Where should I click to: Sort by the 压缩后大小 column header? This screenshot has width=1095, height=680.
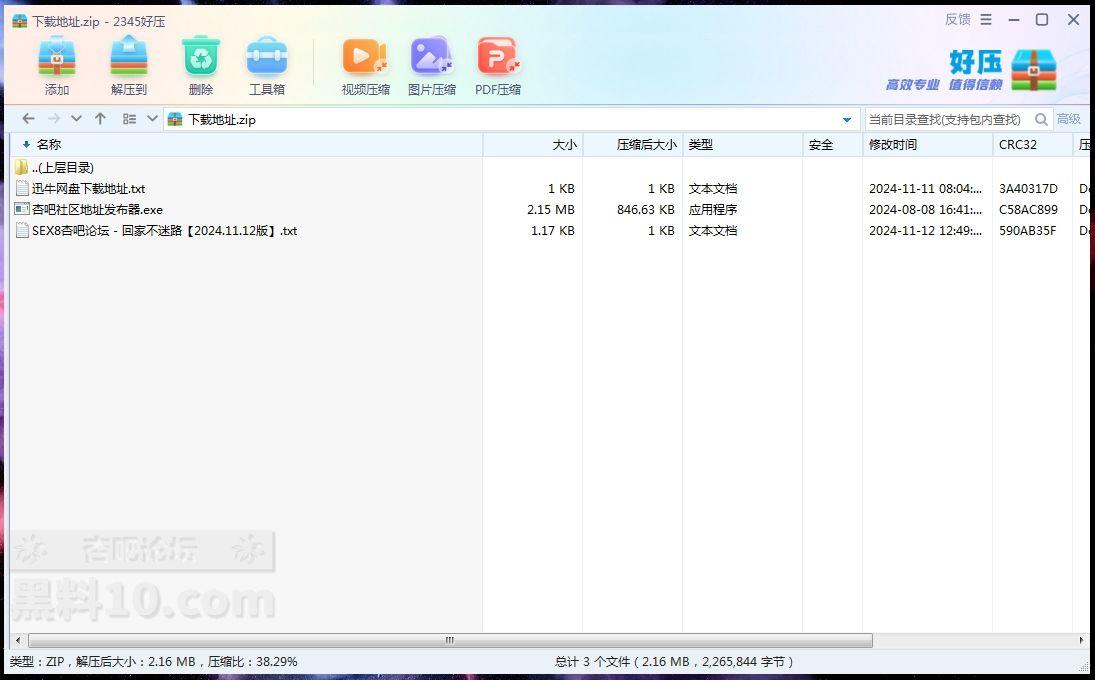(633, 145)
